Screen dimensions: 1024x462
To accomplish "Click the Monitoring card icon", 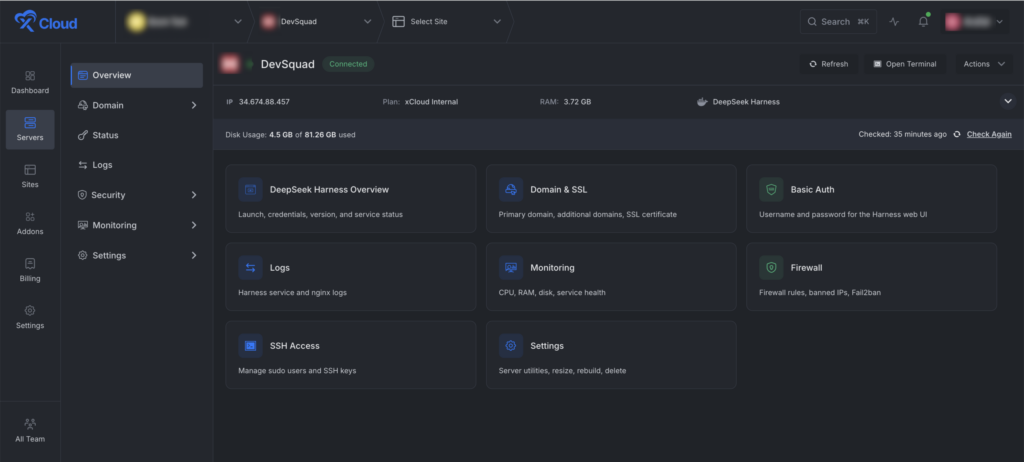I will click(511, 267).
